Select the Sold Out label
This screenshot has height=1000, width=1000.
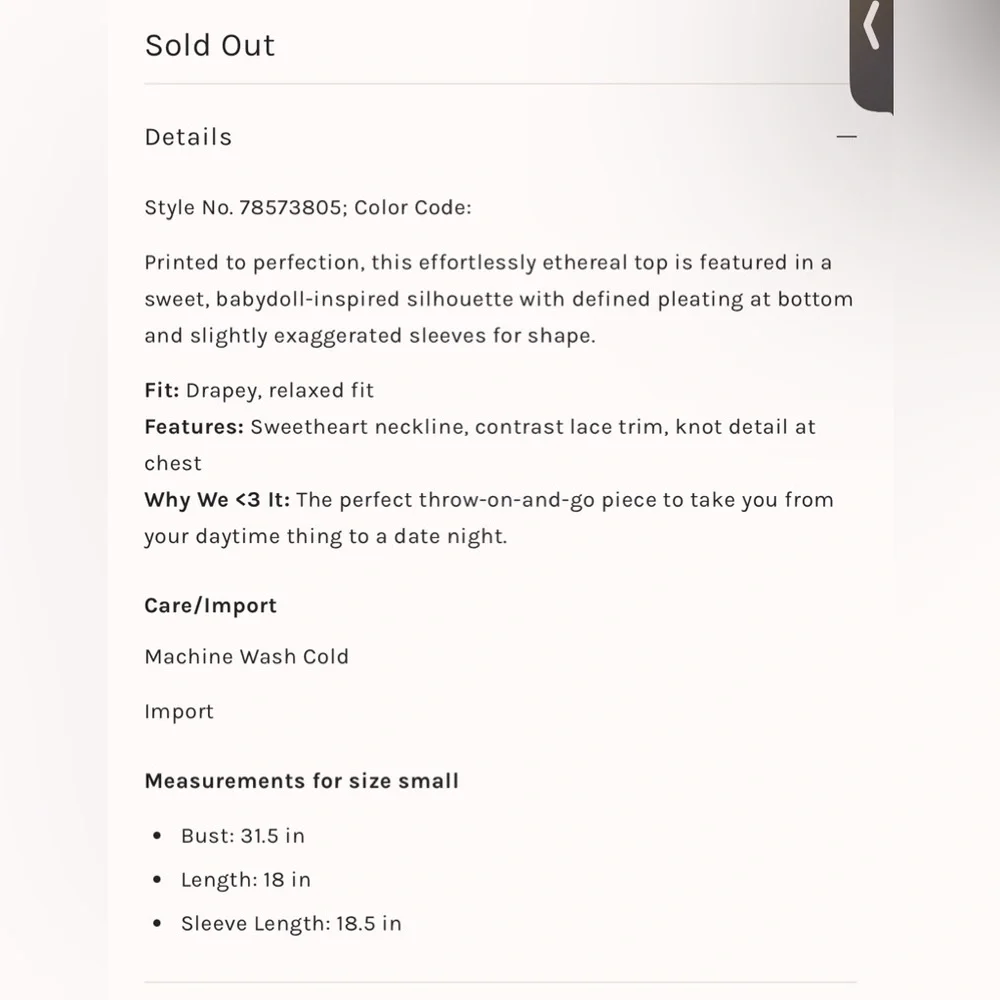(210, 45)
